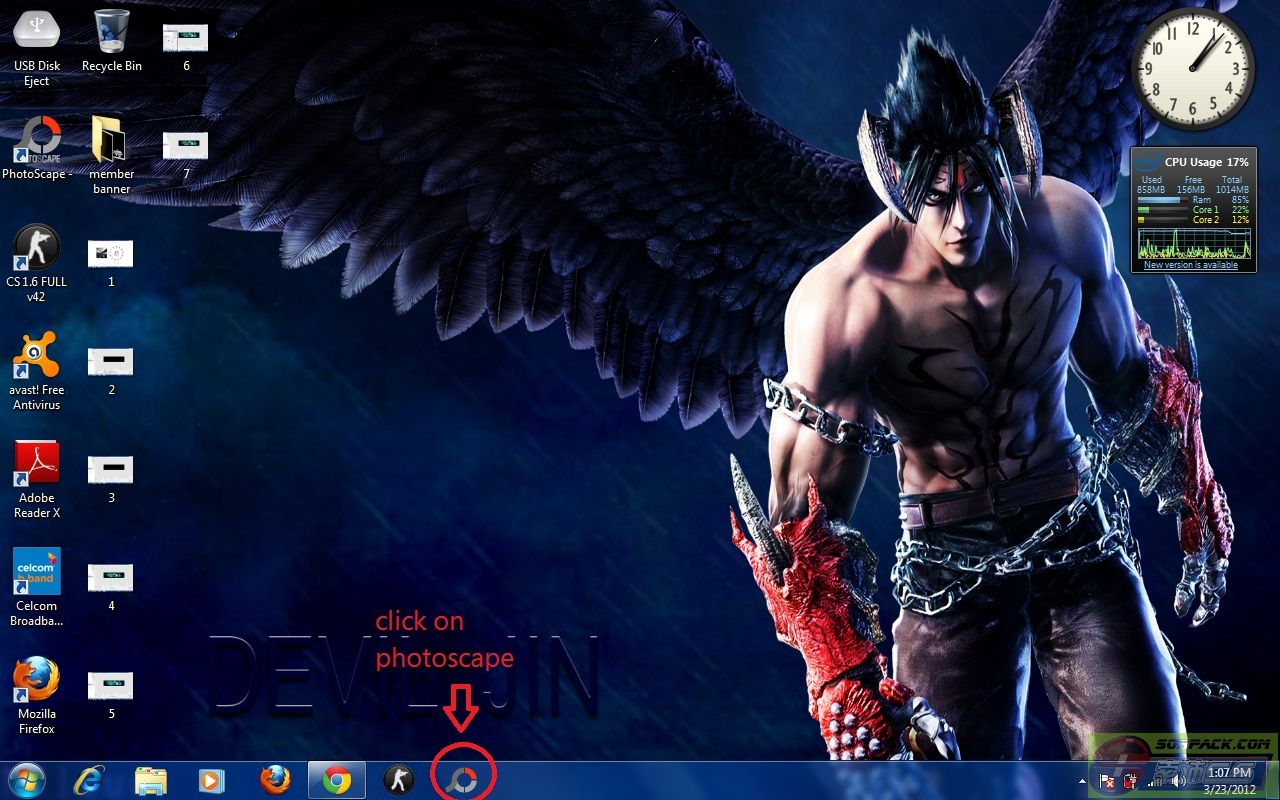The height and width of the screenshot is (800, 1280).
Task: Open the taskbar clock showing 1:07 PM
Action: click(1229, 780)
